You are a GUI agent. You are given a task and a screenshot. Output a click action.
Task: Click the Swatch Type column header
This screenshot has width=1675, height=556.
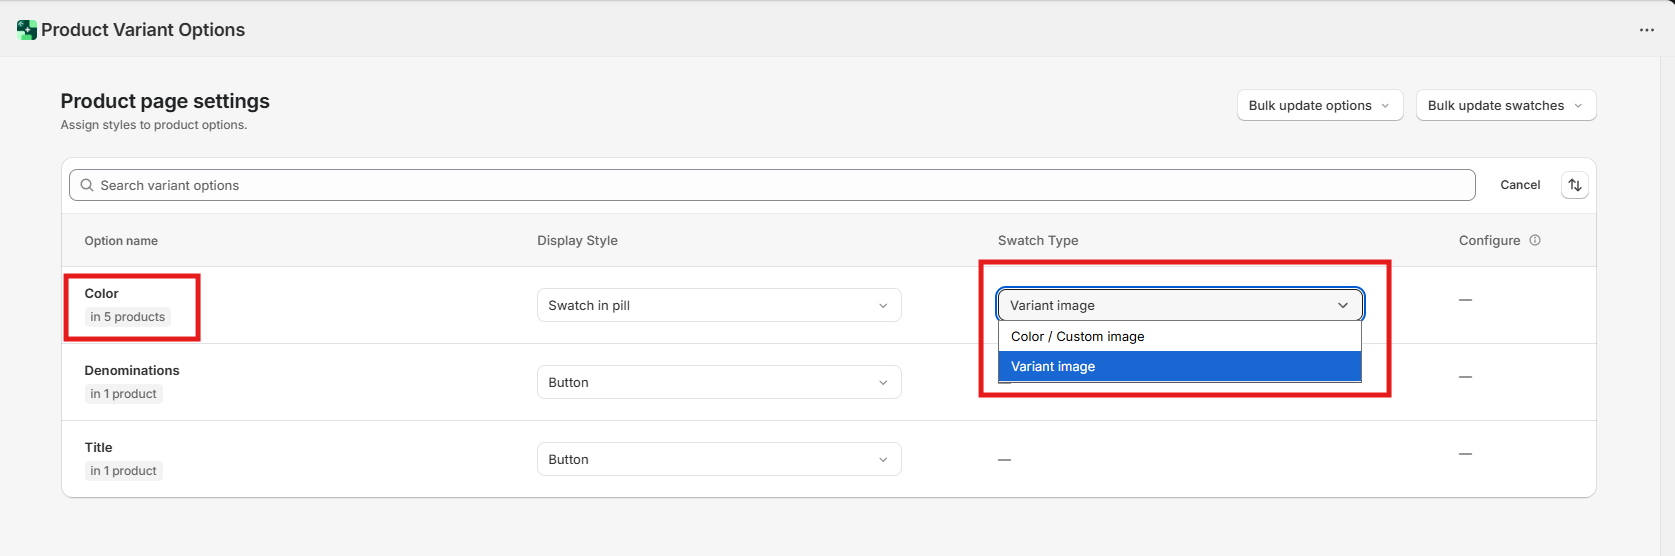coord(1037,240)
